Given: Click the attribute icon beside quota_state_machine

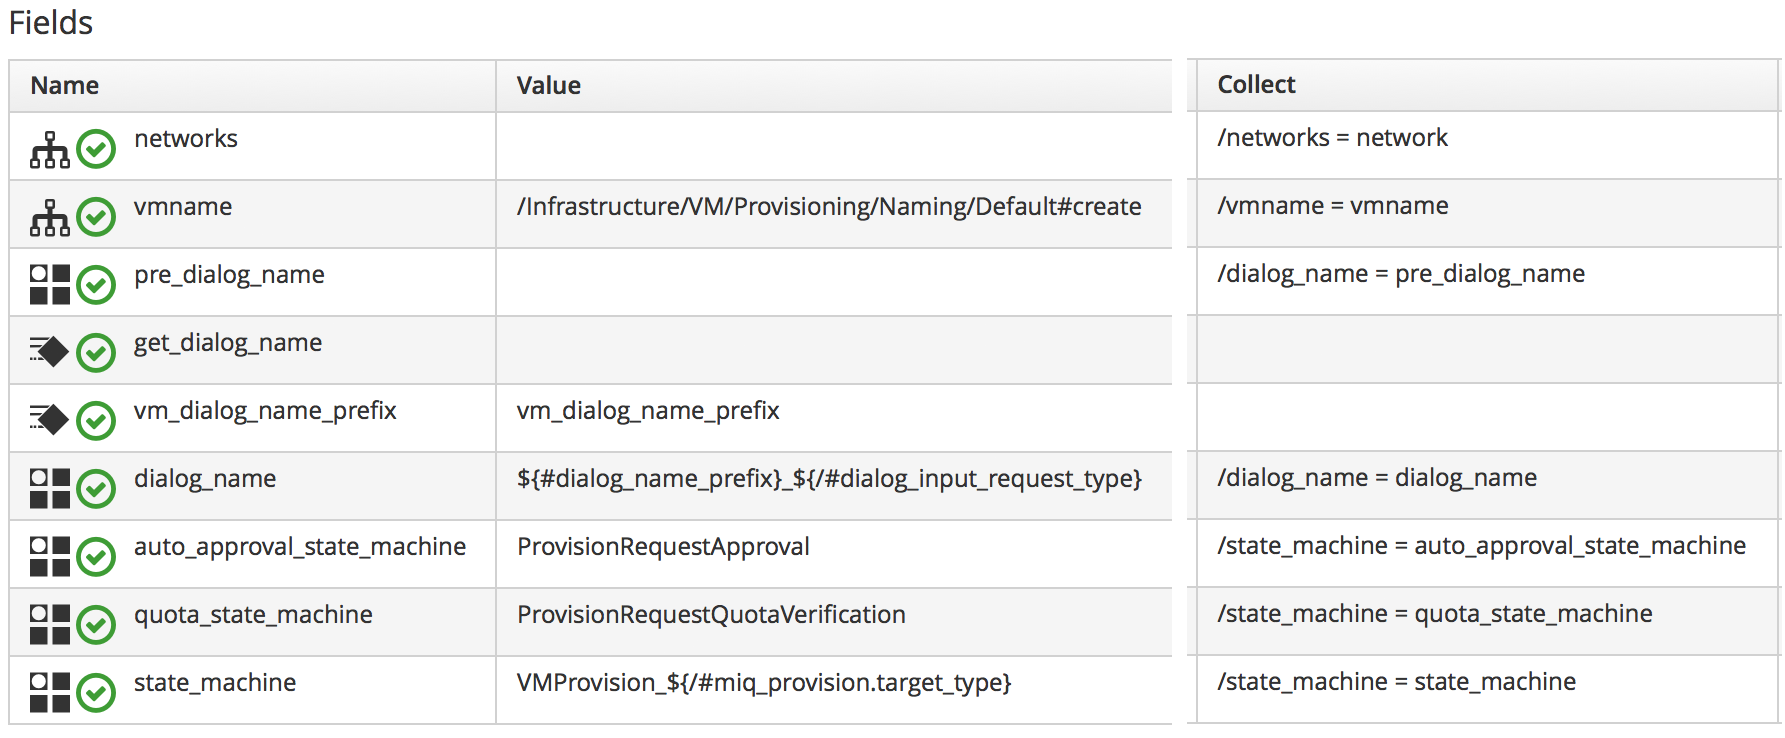Looking at the screenshot, I should [x=50, y=624].
